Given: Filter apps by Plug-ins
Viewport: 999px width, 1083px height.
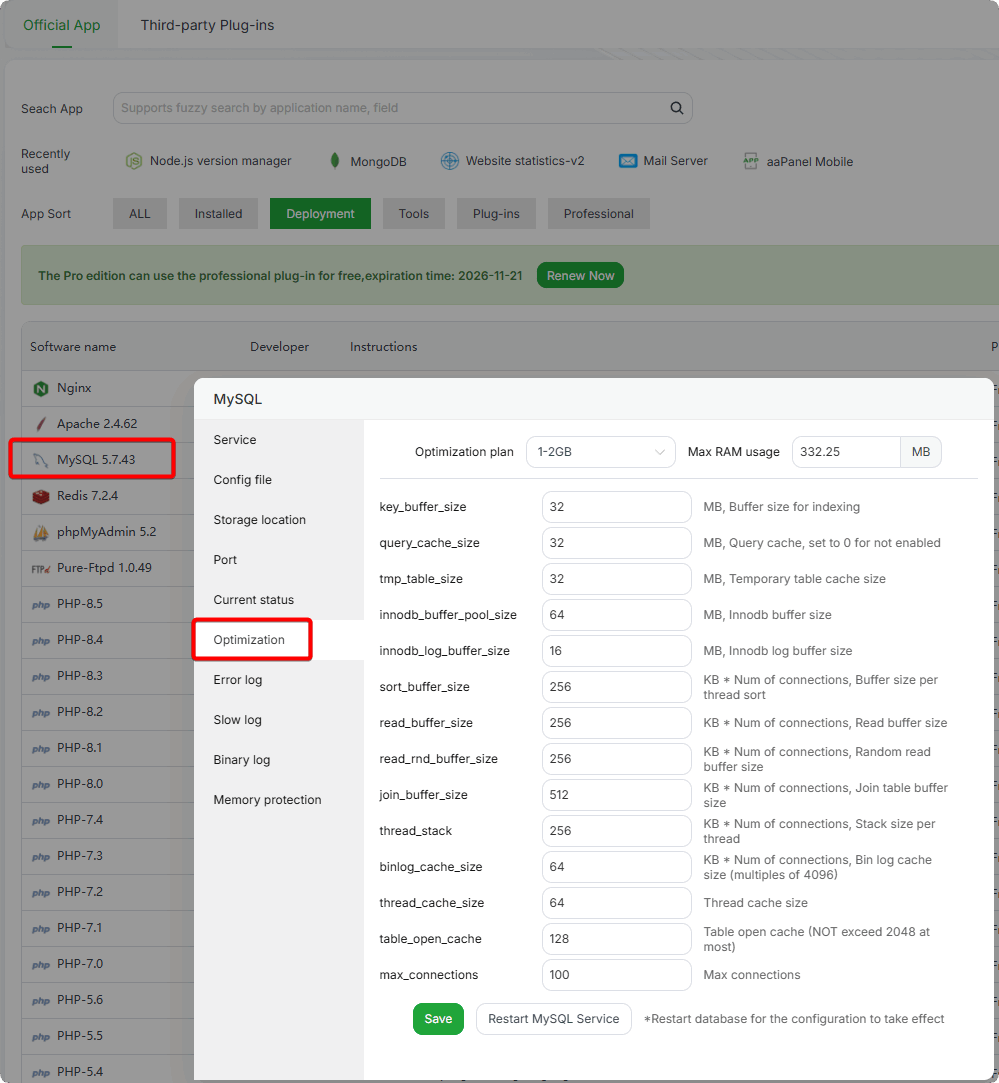Looking at the screenshot, I should tap(496, 213).
